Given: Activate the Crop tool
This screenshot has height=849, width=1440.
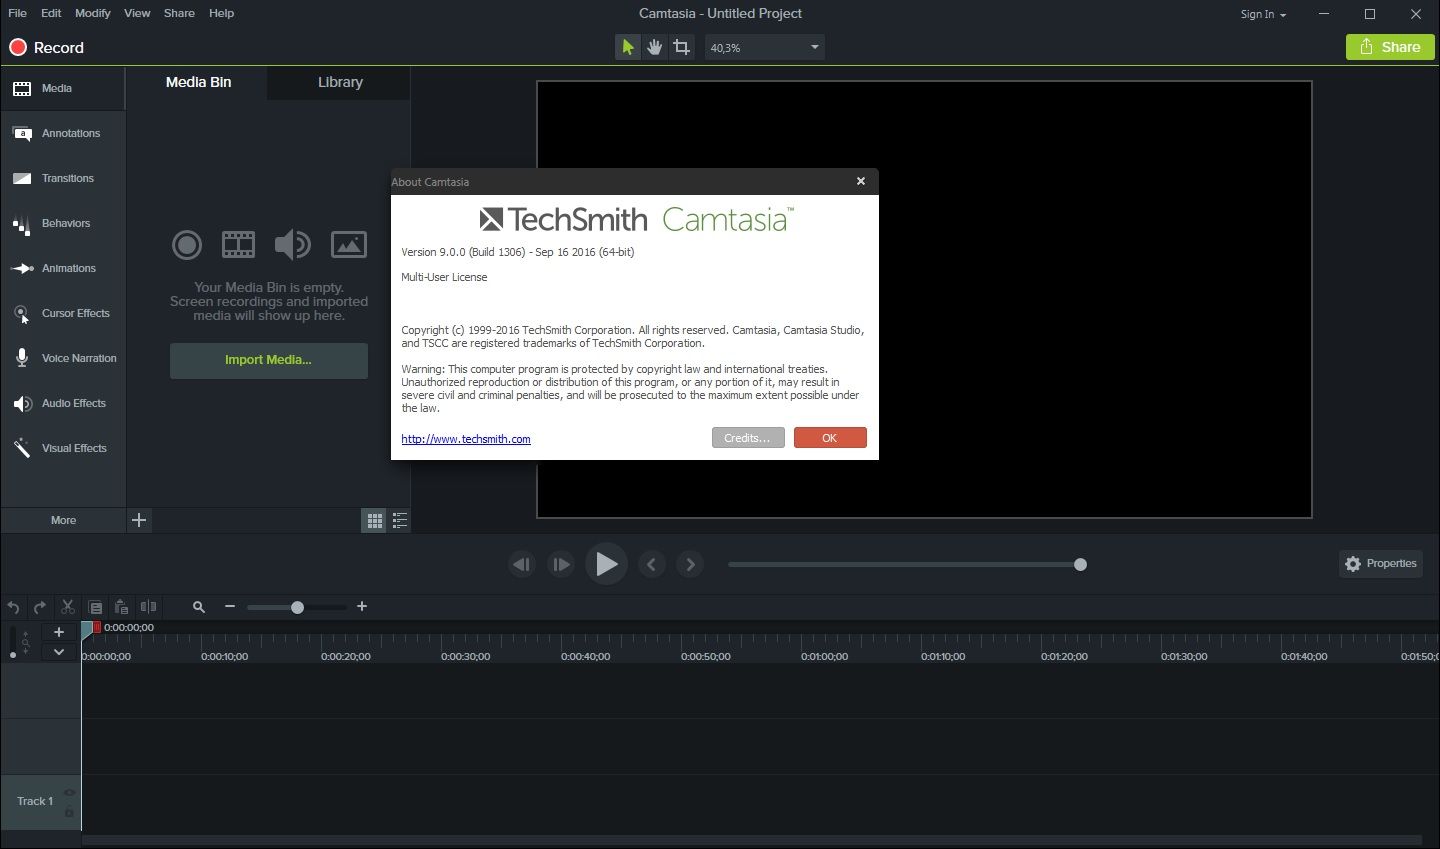Looking at the screenshot, I should point(681,47).
